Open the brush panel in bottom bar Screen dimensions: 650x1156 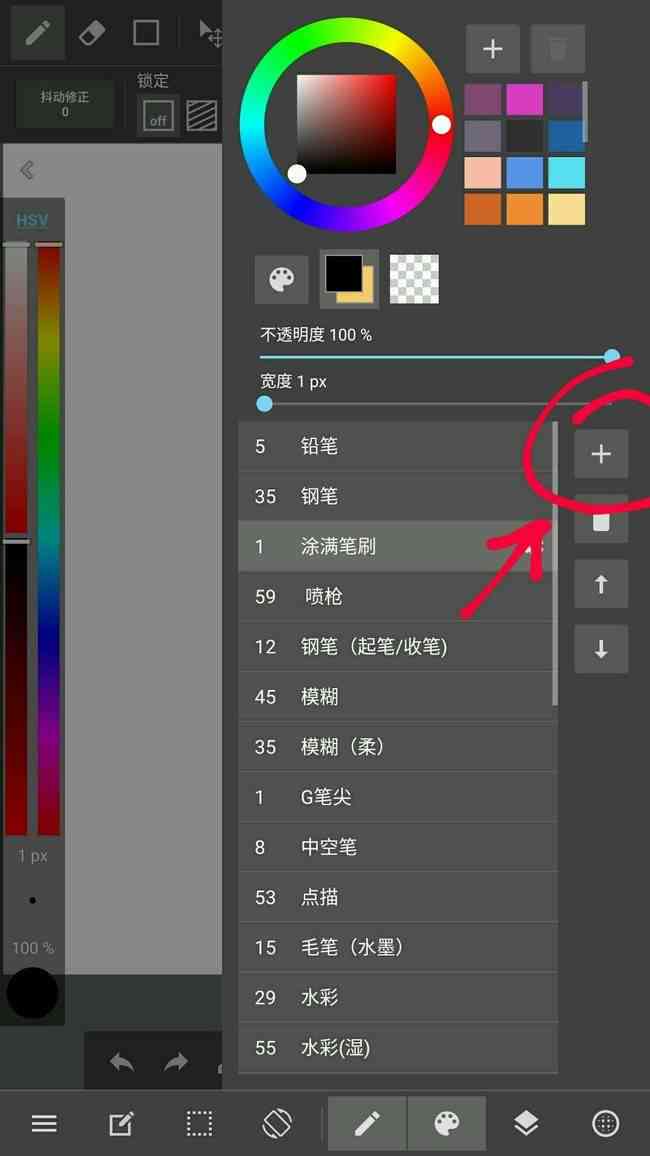(367, 1124)
